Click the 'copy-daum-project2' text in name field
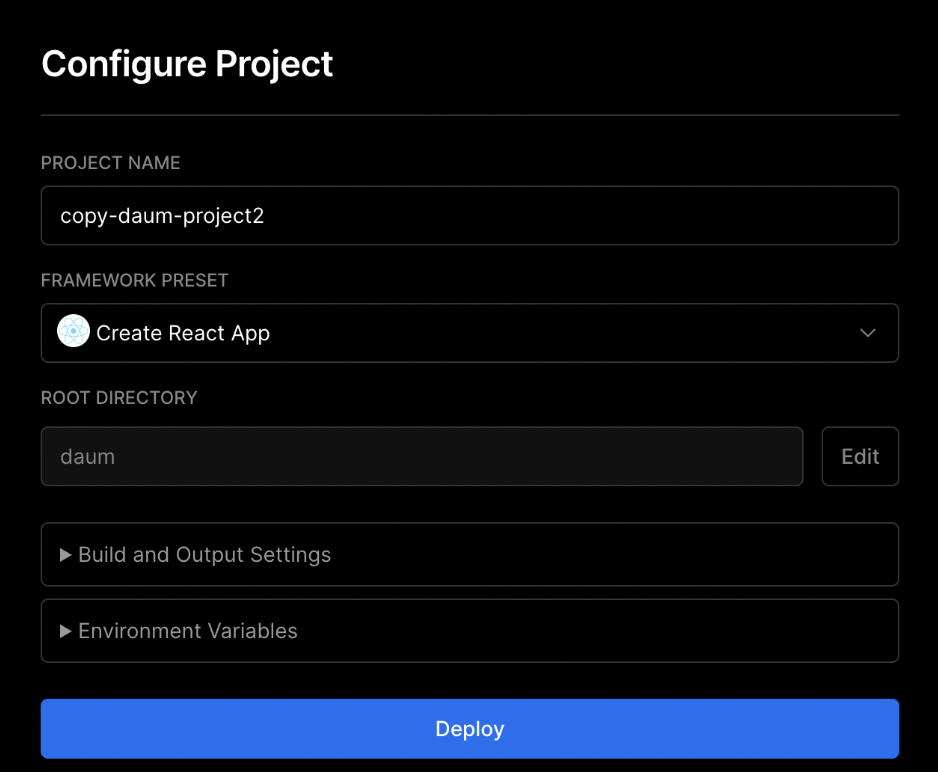The image size is (938, 772). pos(162,216)
